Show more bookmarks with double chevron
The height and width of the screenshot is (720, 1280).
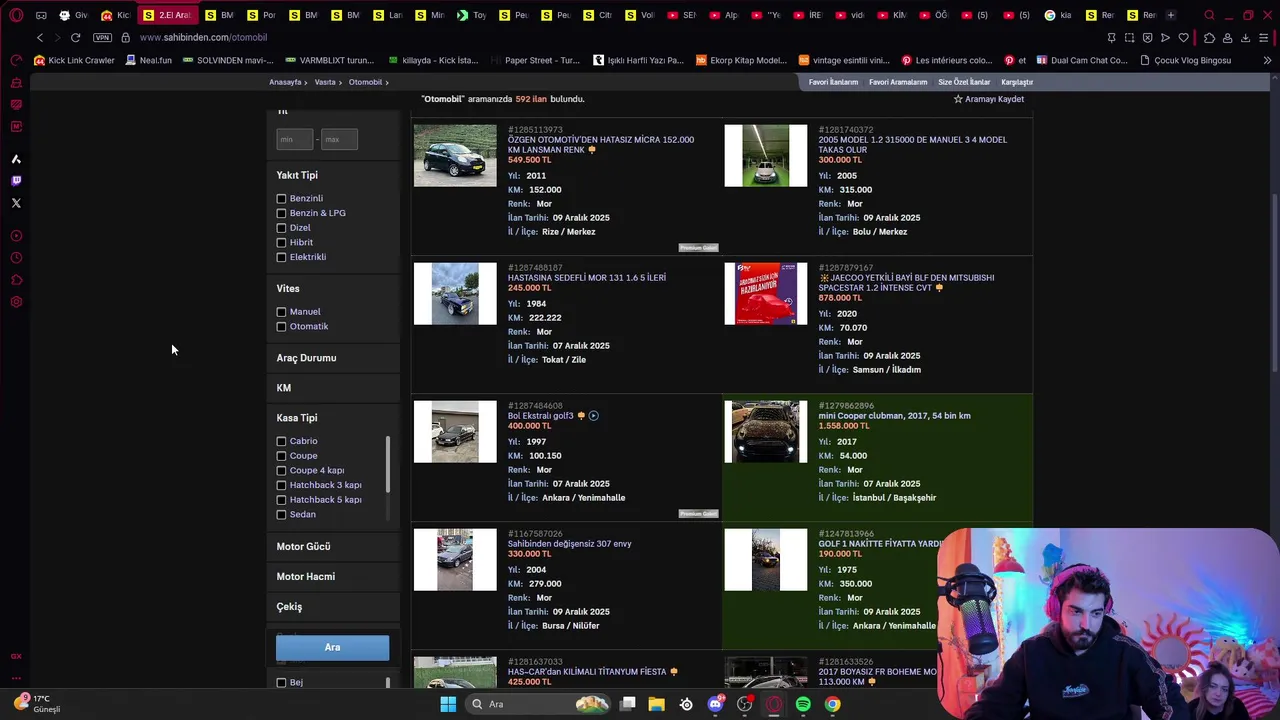pos(1267,60)
